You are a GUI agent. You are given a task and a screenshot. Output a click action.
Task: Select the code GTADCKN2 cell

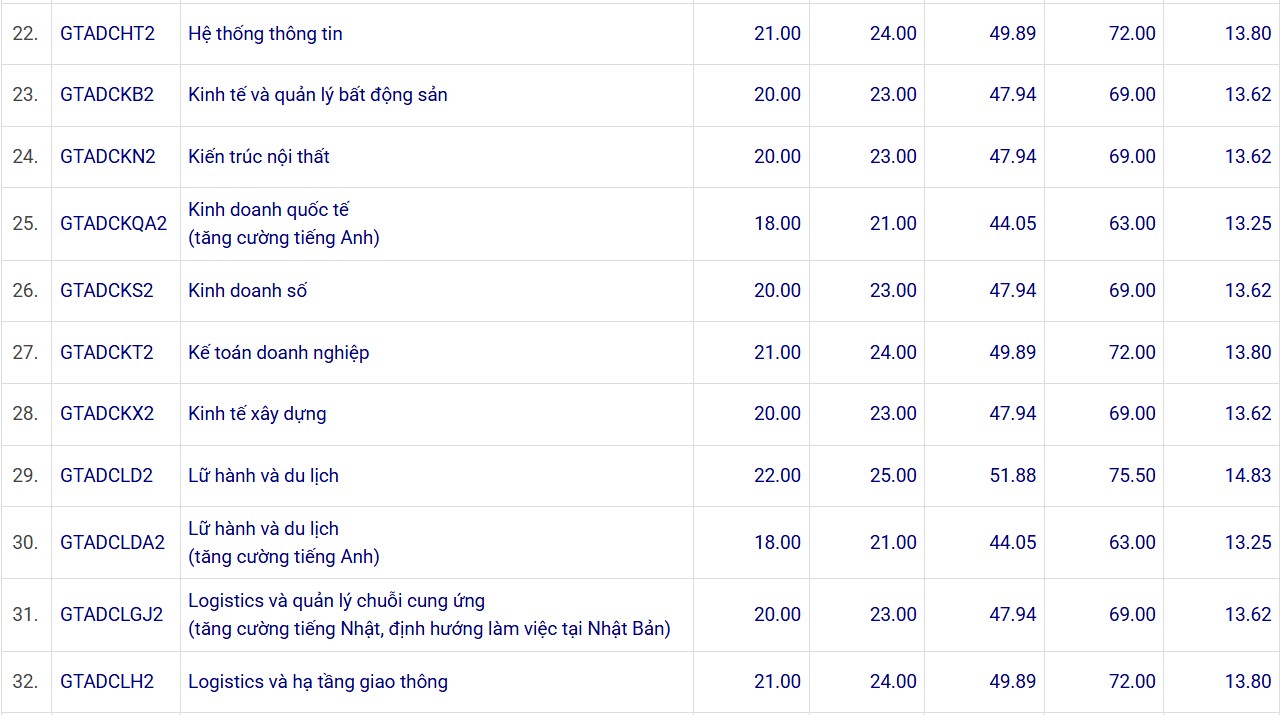point(108,157)
